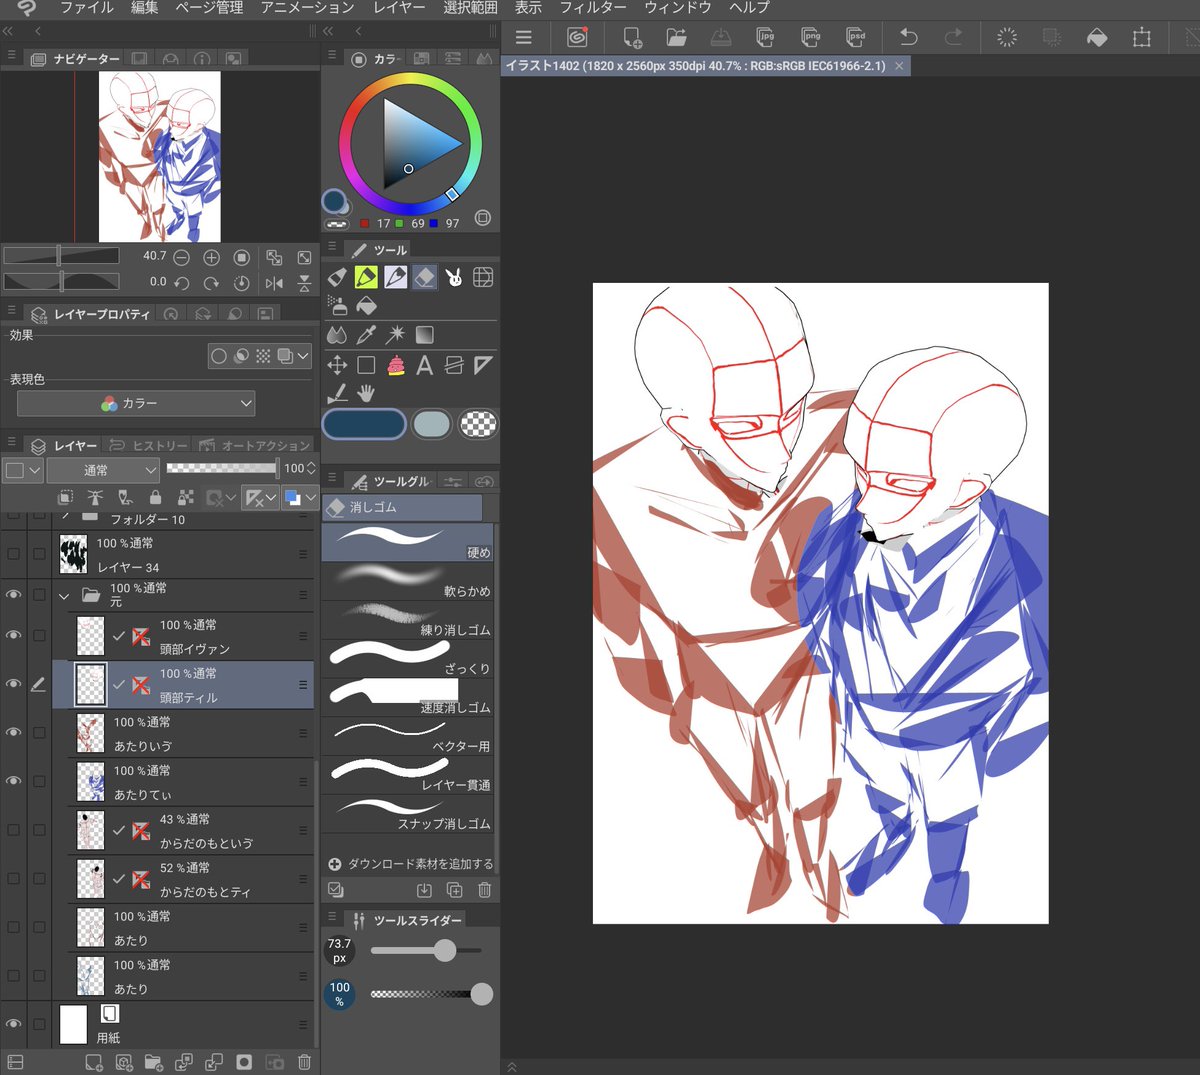Viewport: 1200px width, 1075px height.
Task: Select the Gradient tool
Action: (x=425, y=335)
